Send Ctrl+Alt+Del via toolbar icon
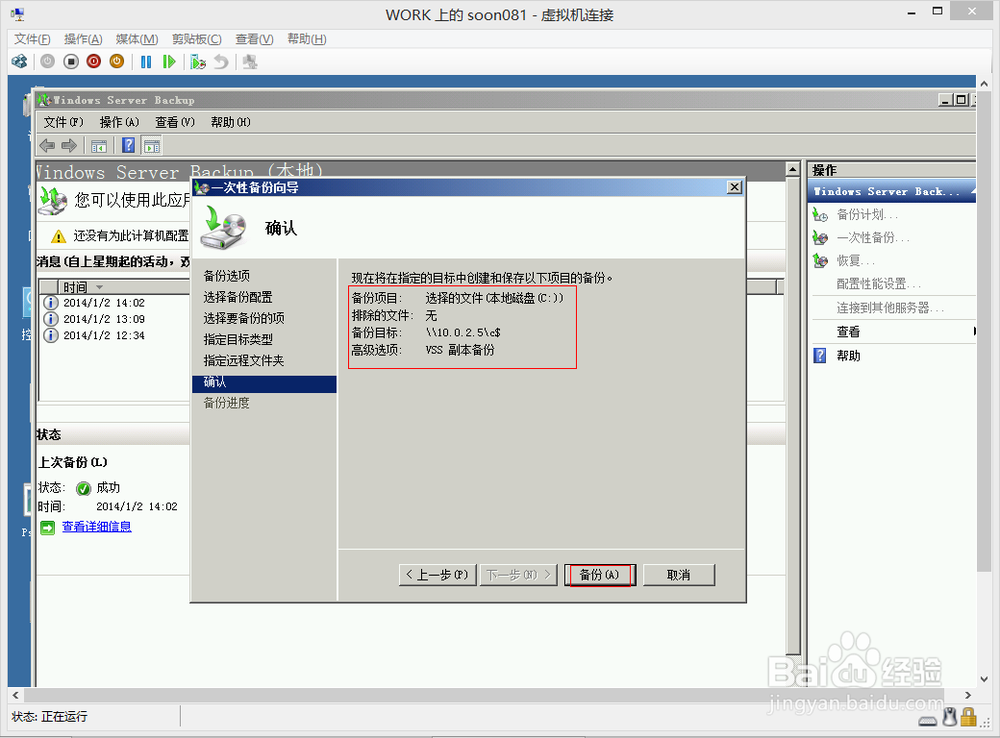This screenshot has height=738, width=1000. (19, 62)
